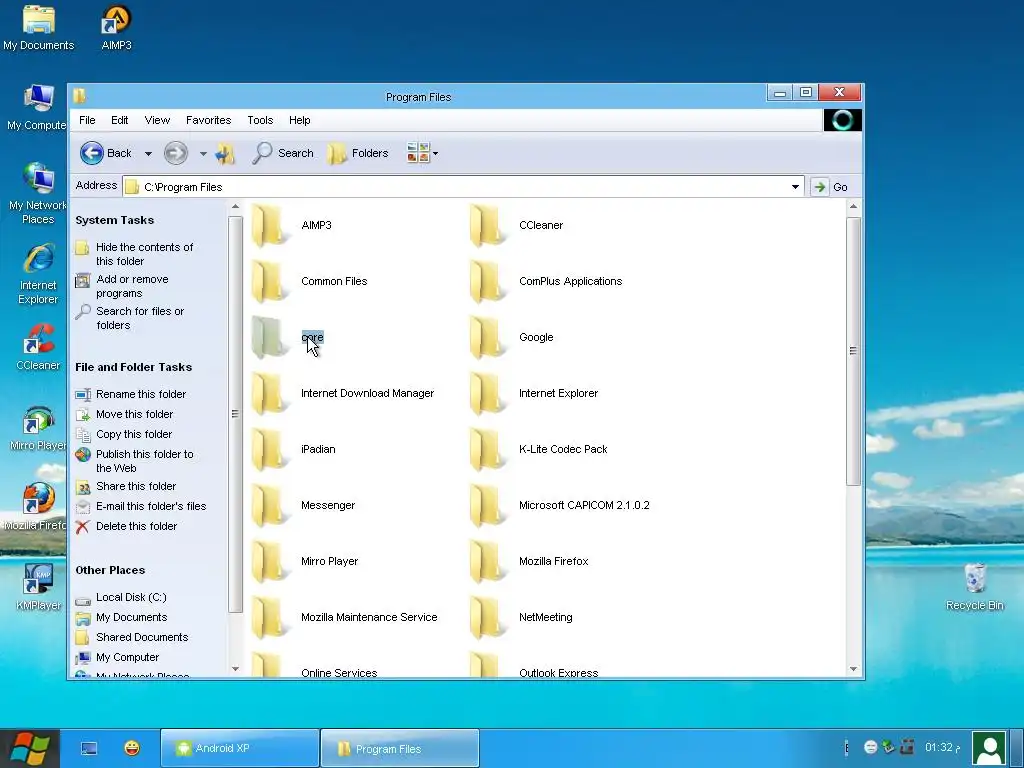Click the smiley quick launch icon
1024x768 pixels.
pyautogui.click(x=132, y=748)
